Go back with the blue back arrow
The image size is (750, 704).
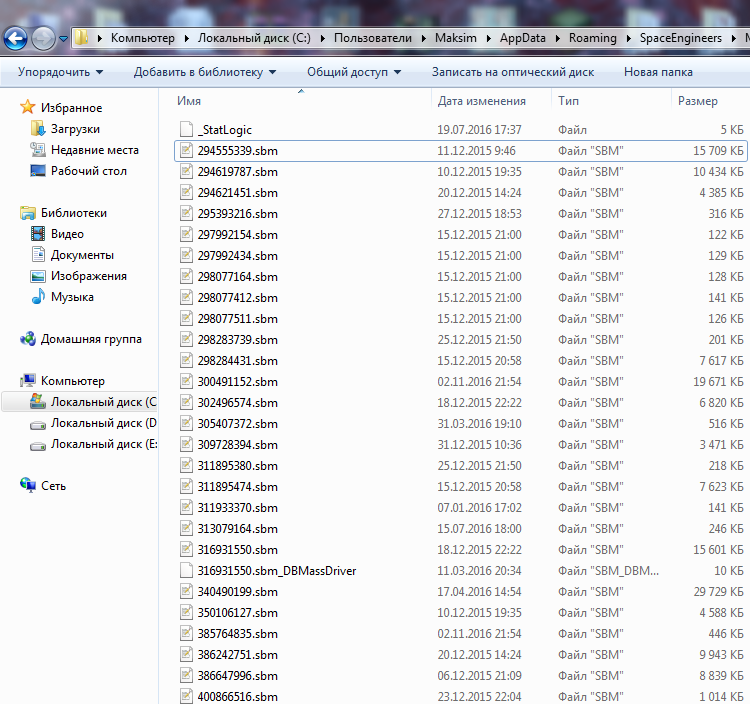[x=15, y=38]
